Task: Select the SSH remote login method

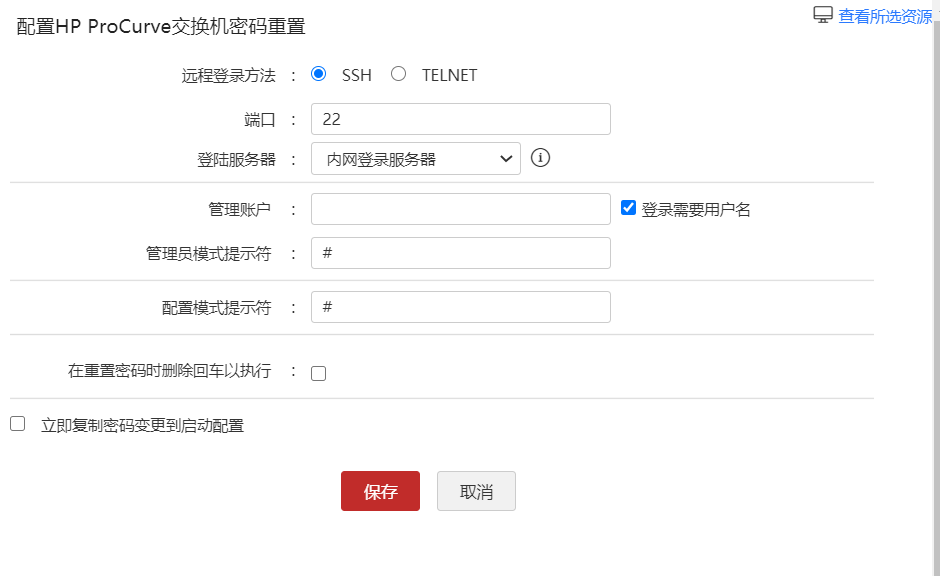Action: pos(319,74)
